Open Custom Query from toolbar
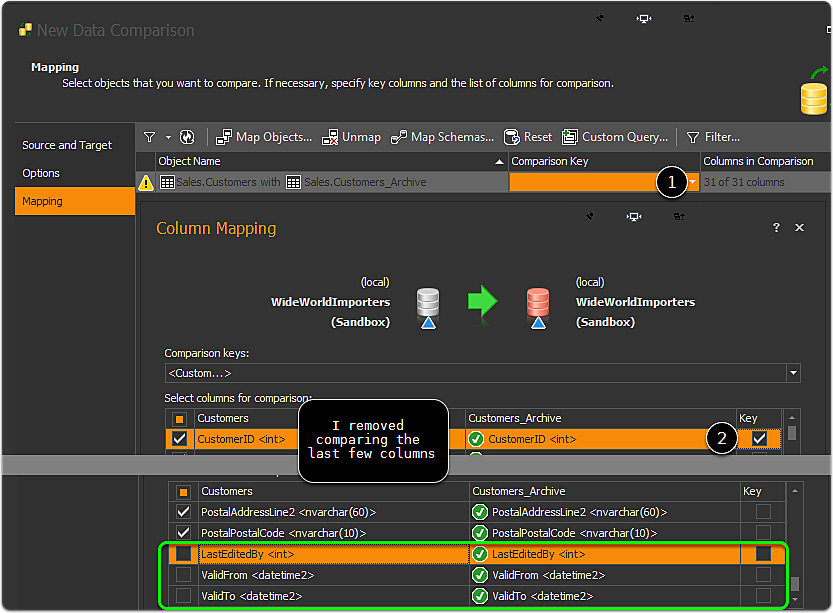This screenshot has width=833, height=613. [615, 137]
